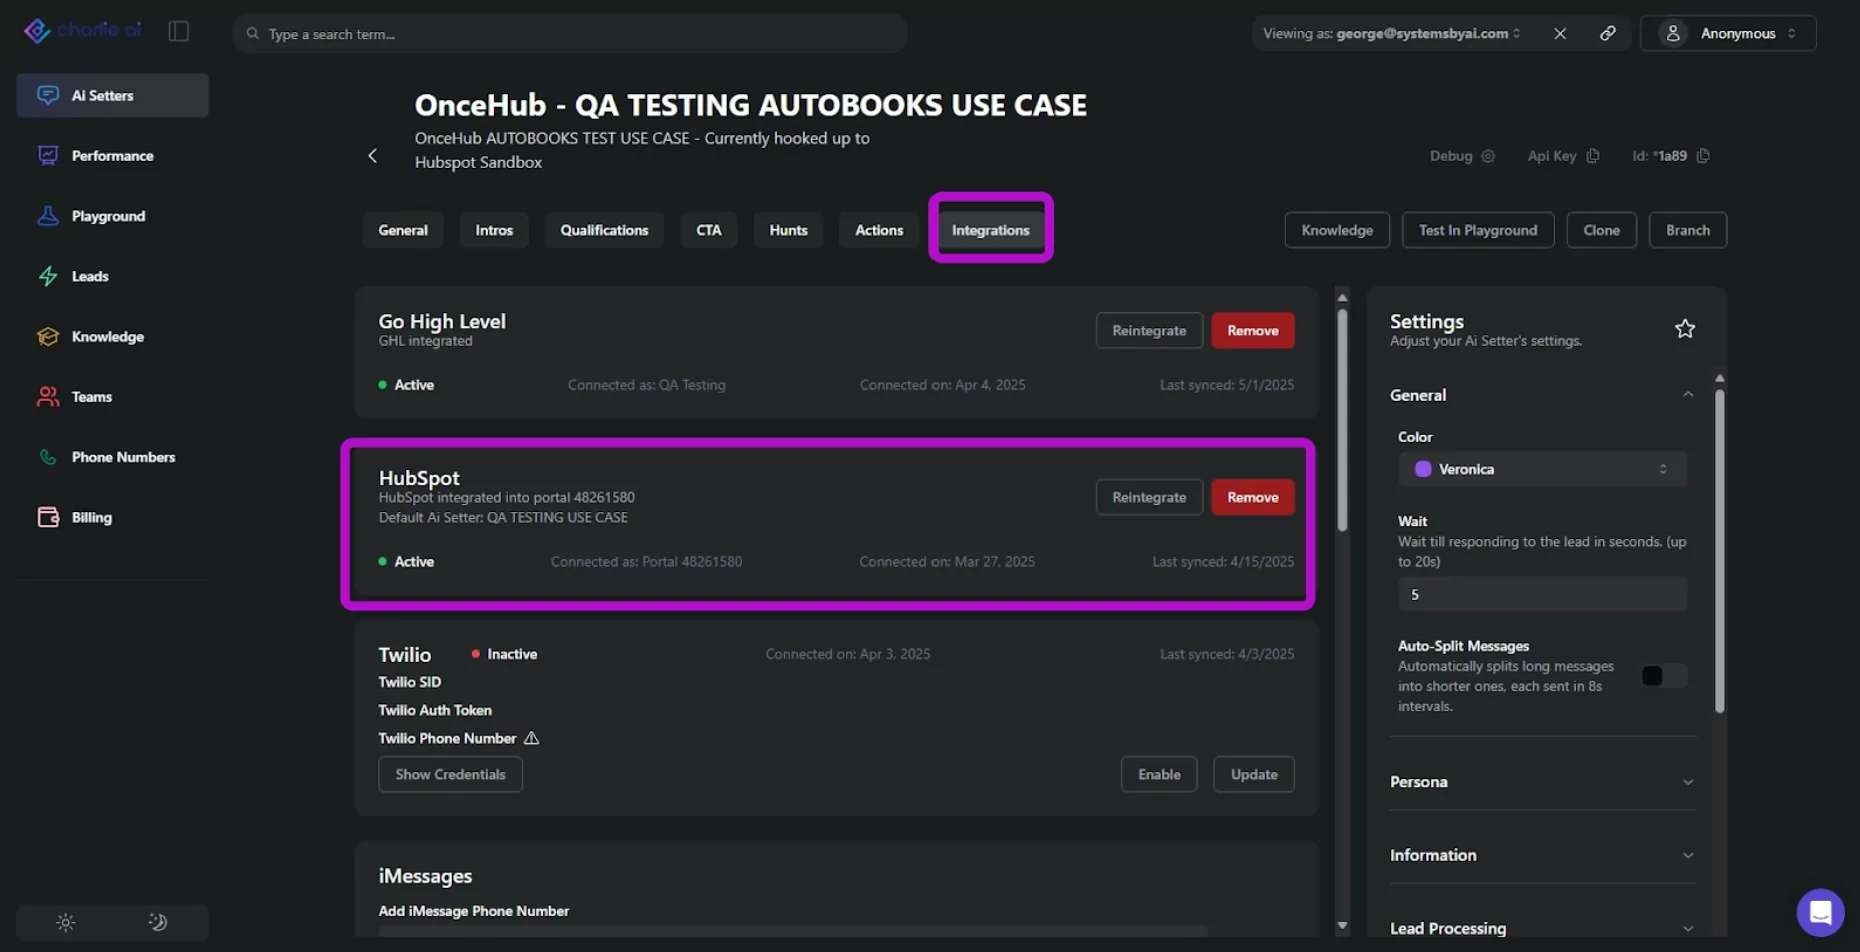Reintegrate HubSpot

point(1149,497)
